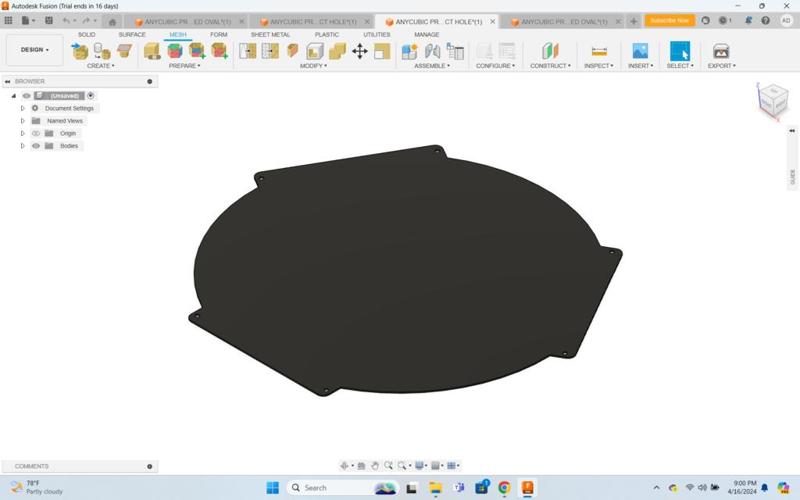Switch to the UTILITIES tab
The width and height of the screenshot is (800, 500).
click(377, 35)
